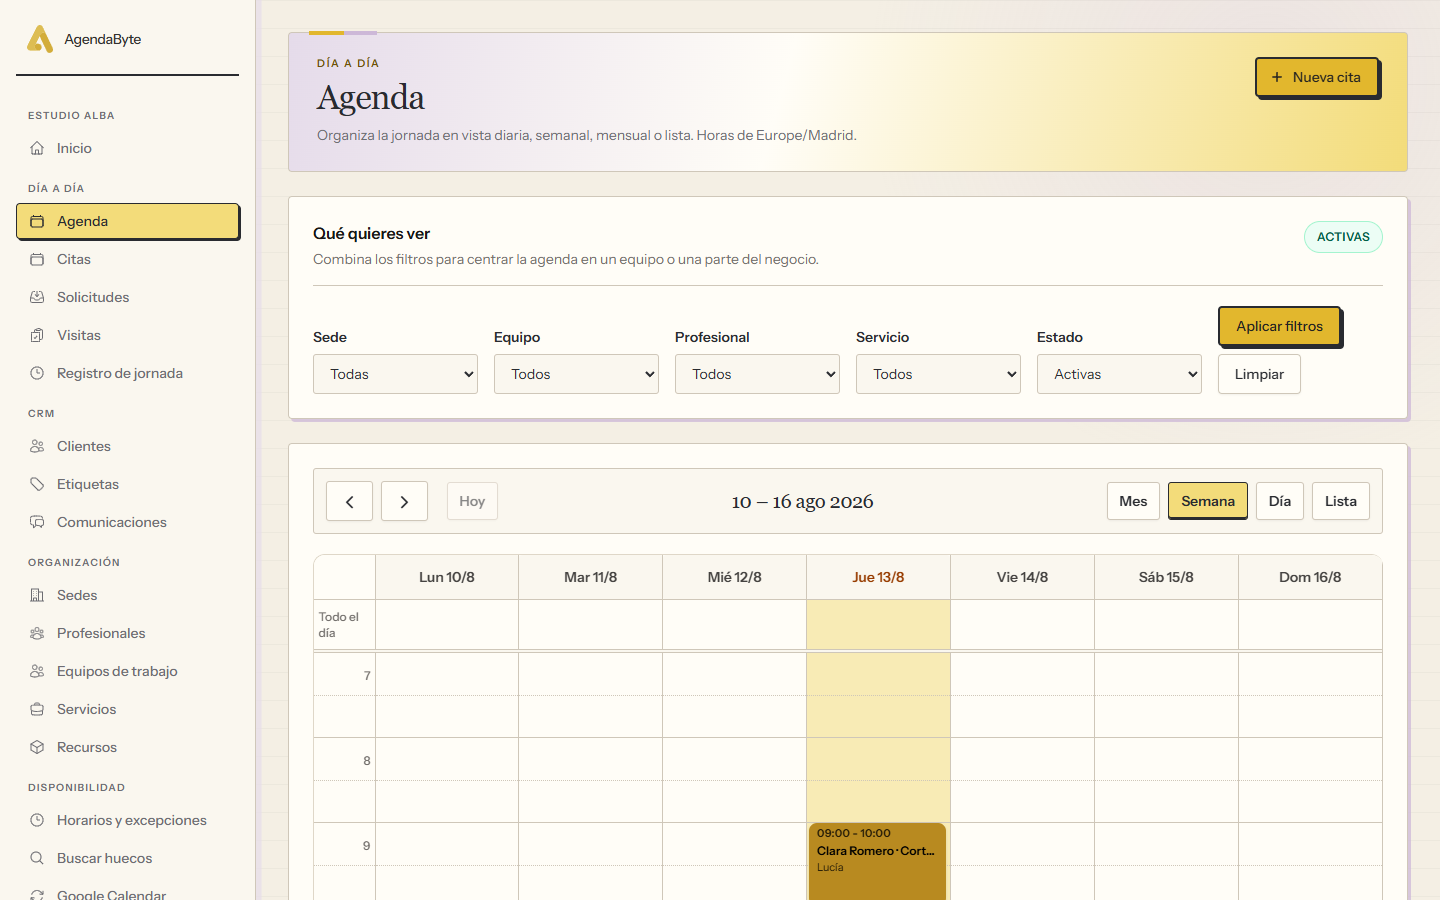Screen dimensions: 1440x900
Task: Click the Clientes people icon
Action: 37,446
